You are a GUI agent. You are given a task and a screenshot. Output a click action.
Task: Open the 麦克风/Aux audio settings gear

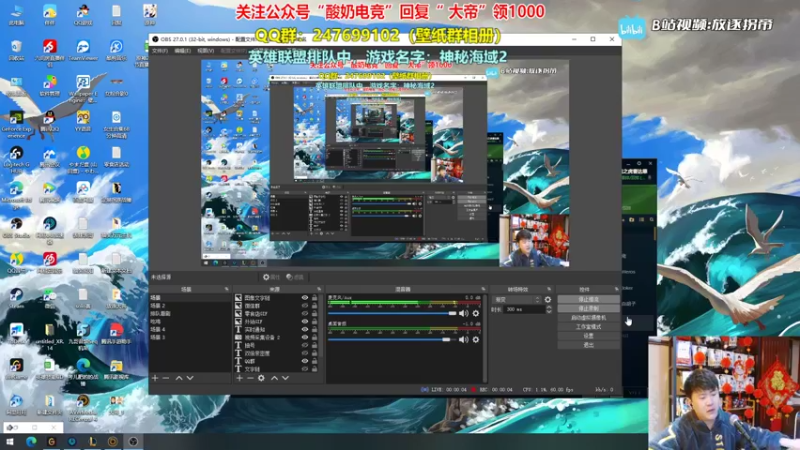[476, 313]
